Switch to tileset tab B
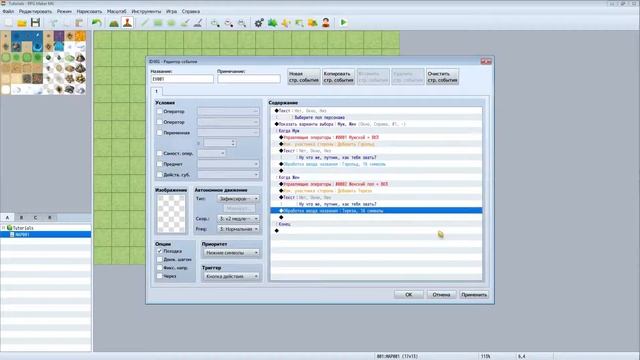 (x=21, y=218)
